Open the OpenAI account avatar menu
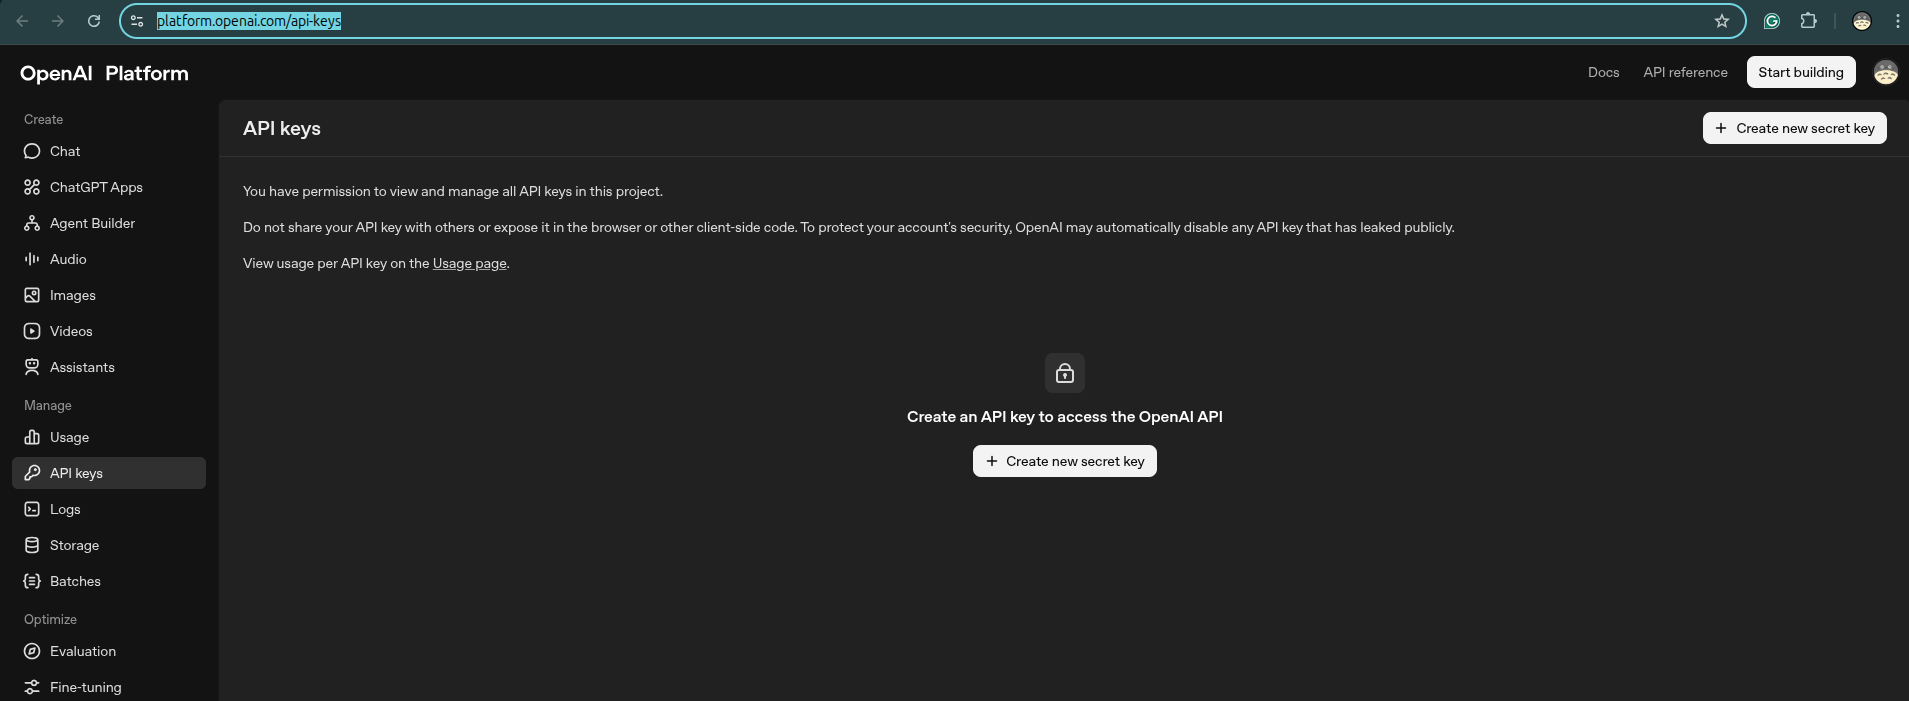Screen dimensions: 1909x701 (1885, 72)
